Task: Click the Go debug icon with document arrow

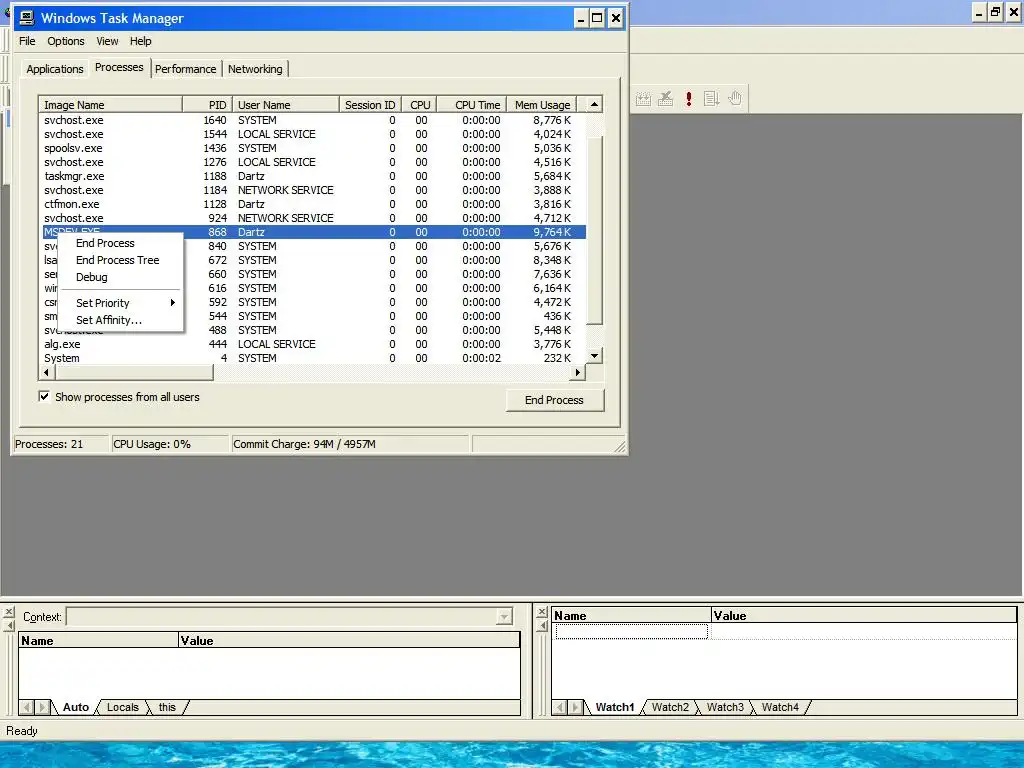Action: click(711, 99)
